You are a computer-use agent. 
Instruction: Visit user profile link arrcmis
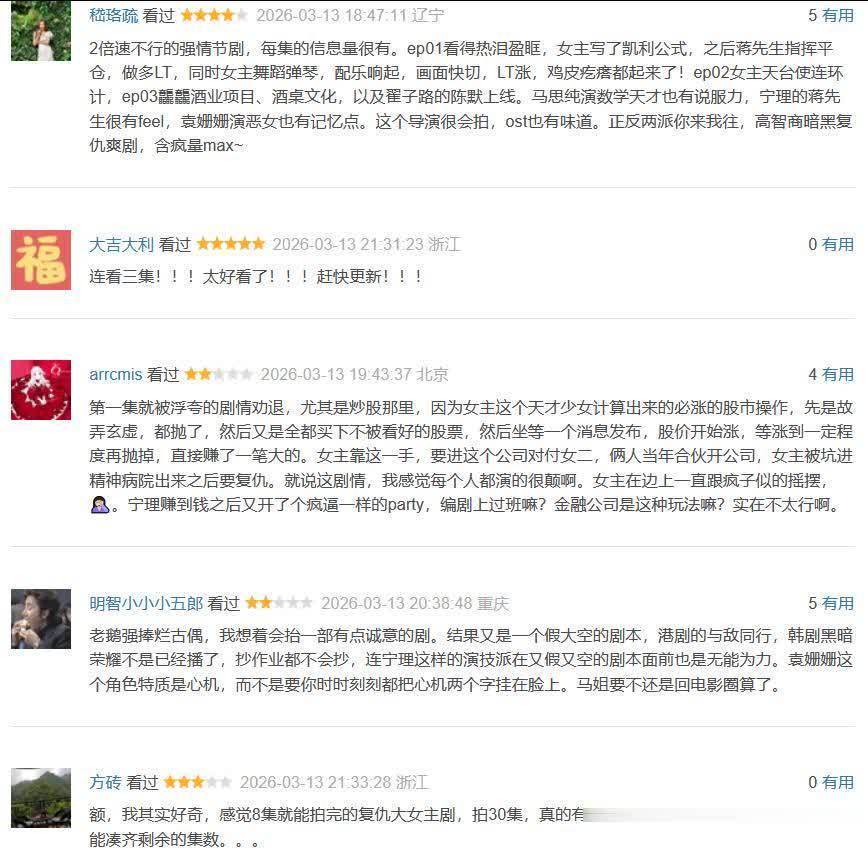[x=116, y=375]
